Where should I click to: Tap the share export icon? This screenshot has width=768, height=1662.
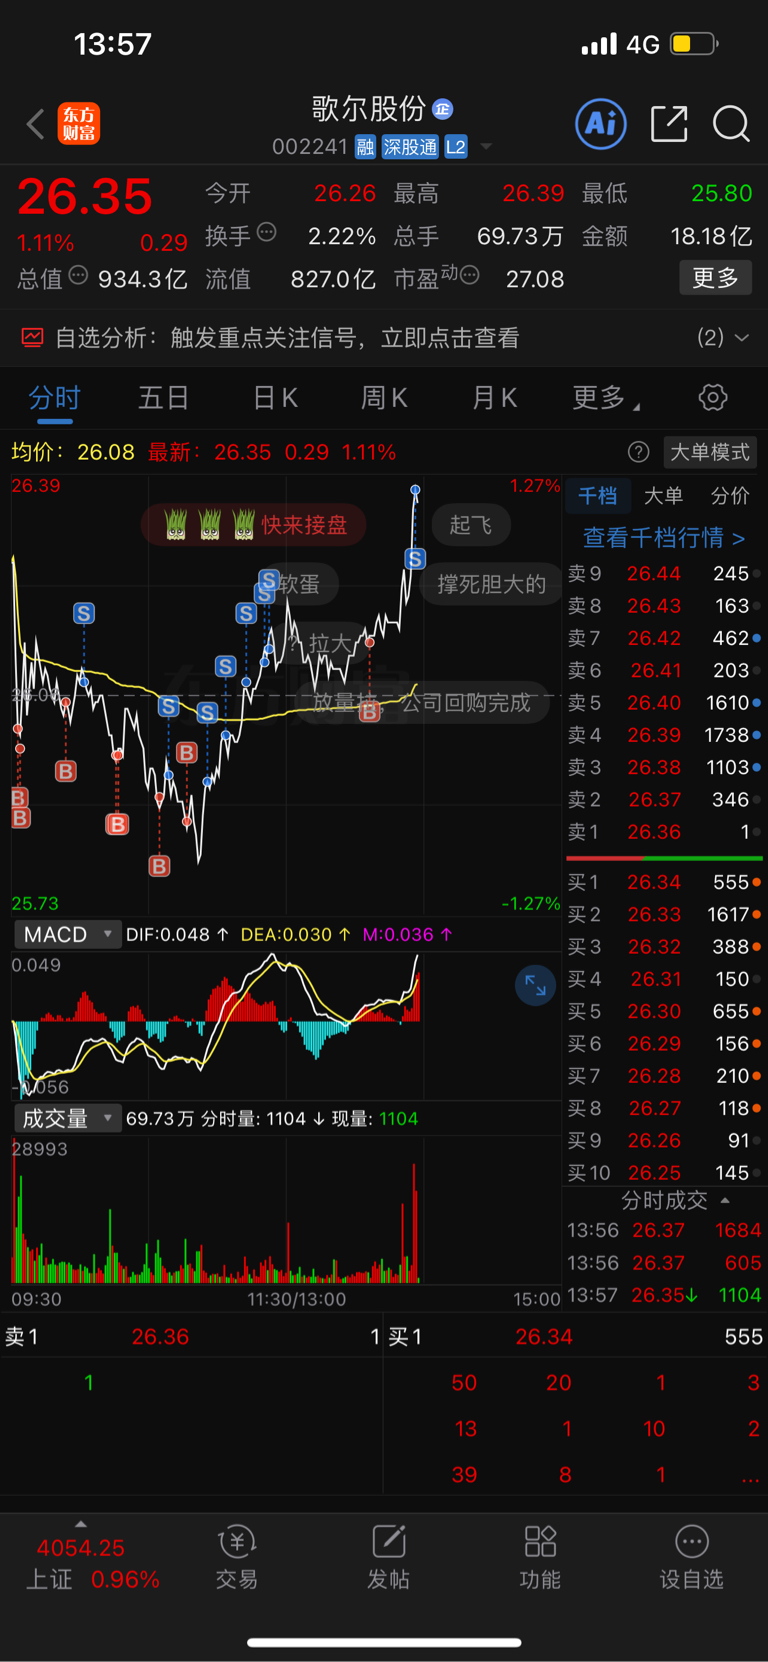[x=669, y=124]
